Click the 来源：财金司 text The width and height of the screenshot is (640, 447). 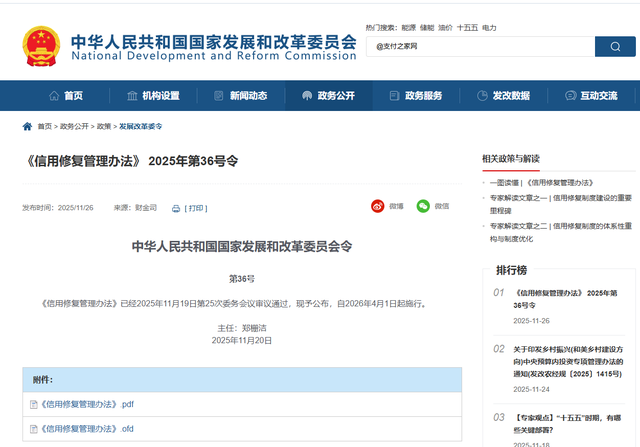point(135,208)
